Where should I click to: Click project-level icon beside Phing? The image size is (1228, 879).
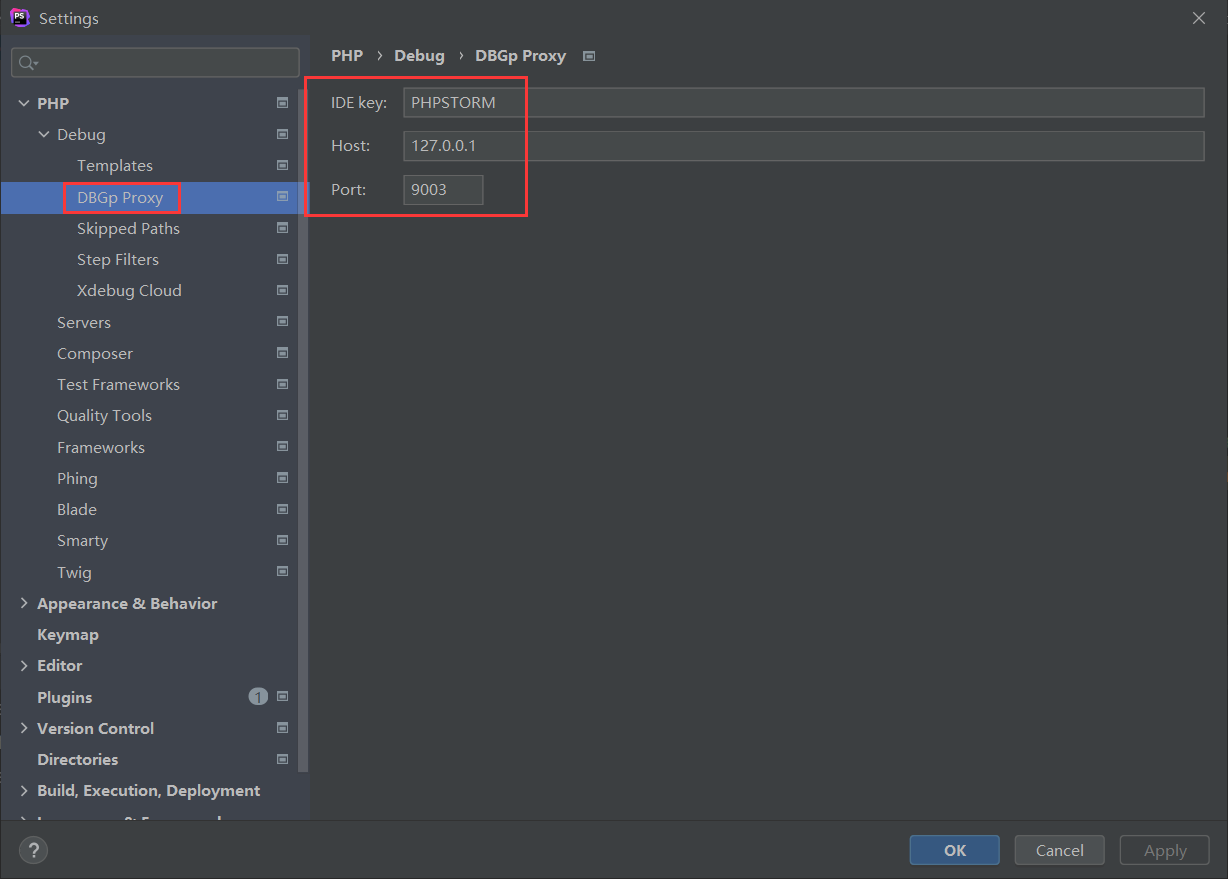coord(282,478)
